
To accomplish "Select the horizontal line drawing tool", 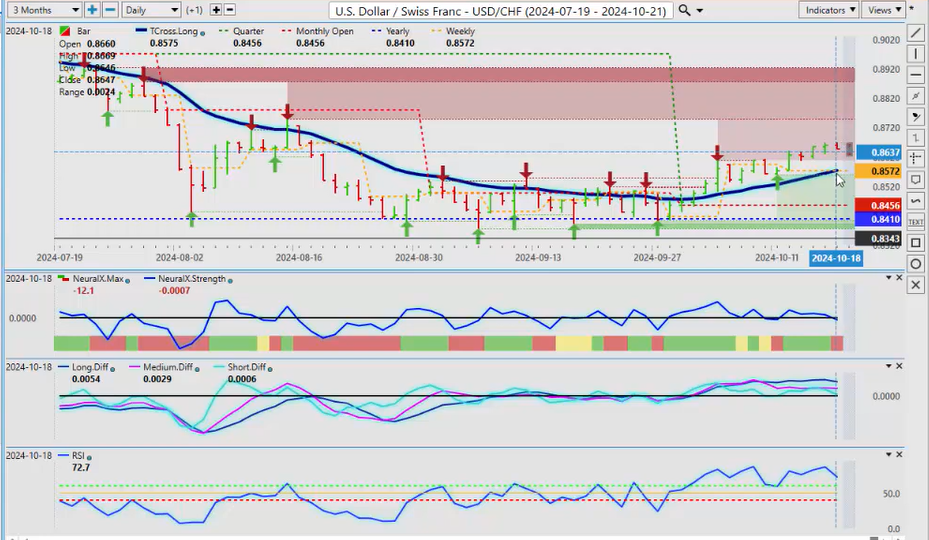I will pyautogui.click(x=916, y=75).
